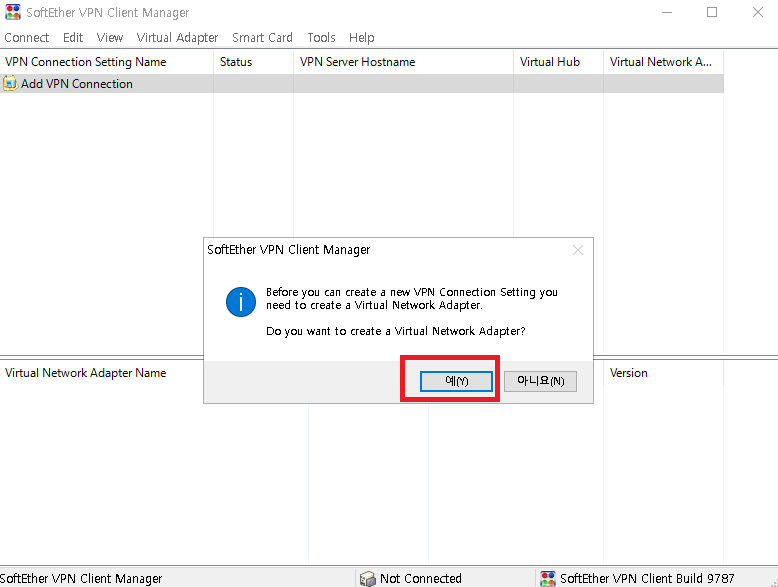778x587 pixels.
Task: Maximize the SoftEther main window
Action: click(x=712, y=12)
